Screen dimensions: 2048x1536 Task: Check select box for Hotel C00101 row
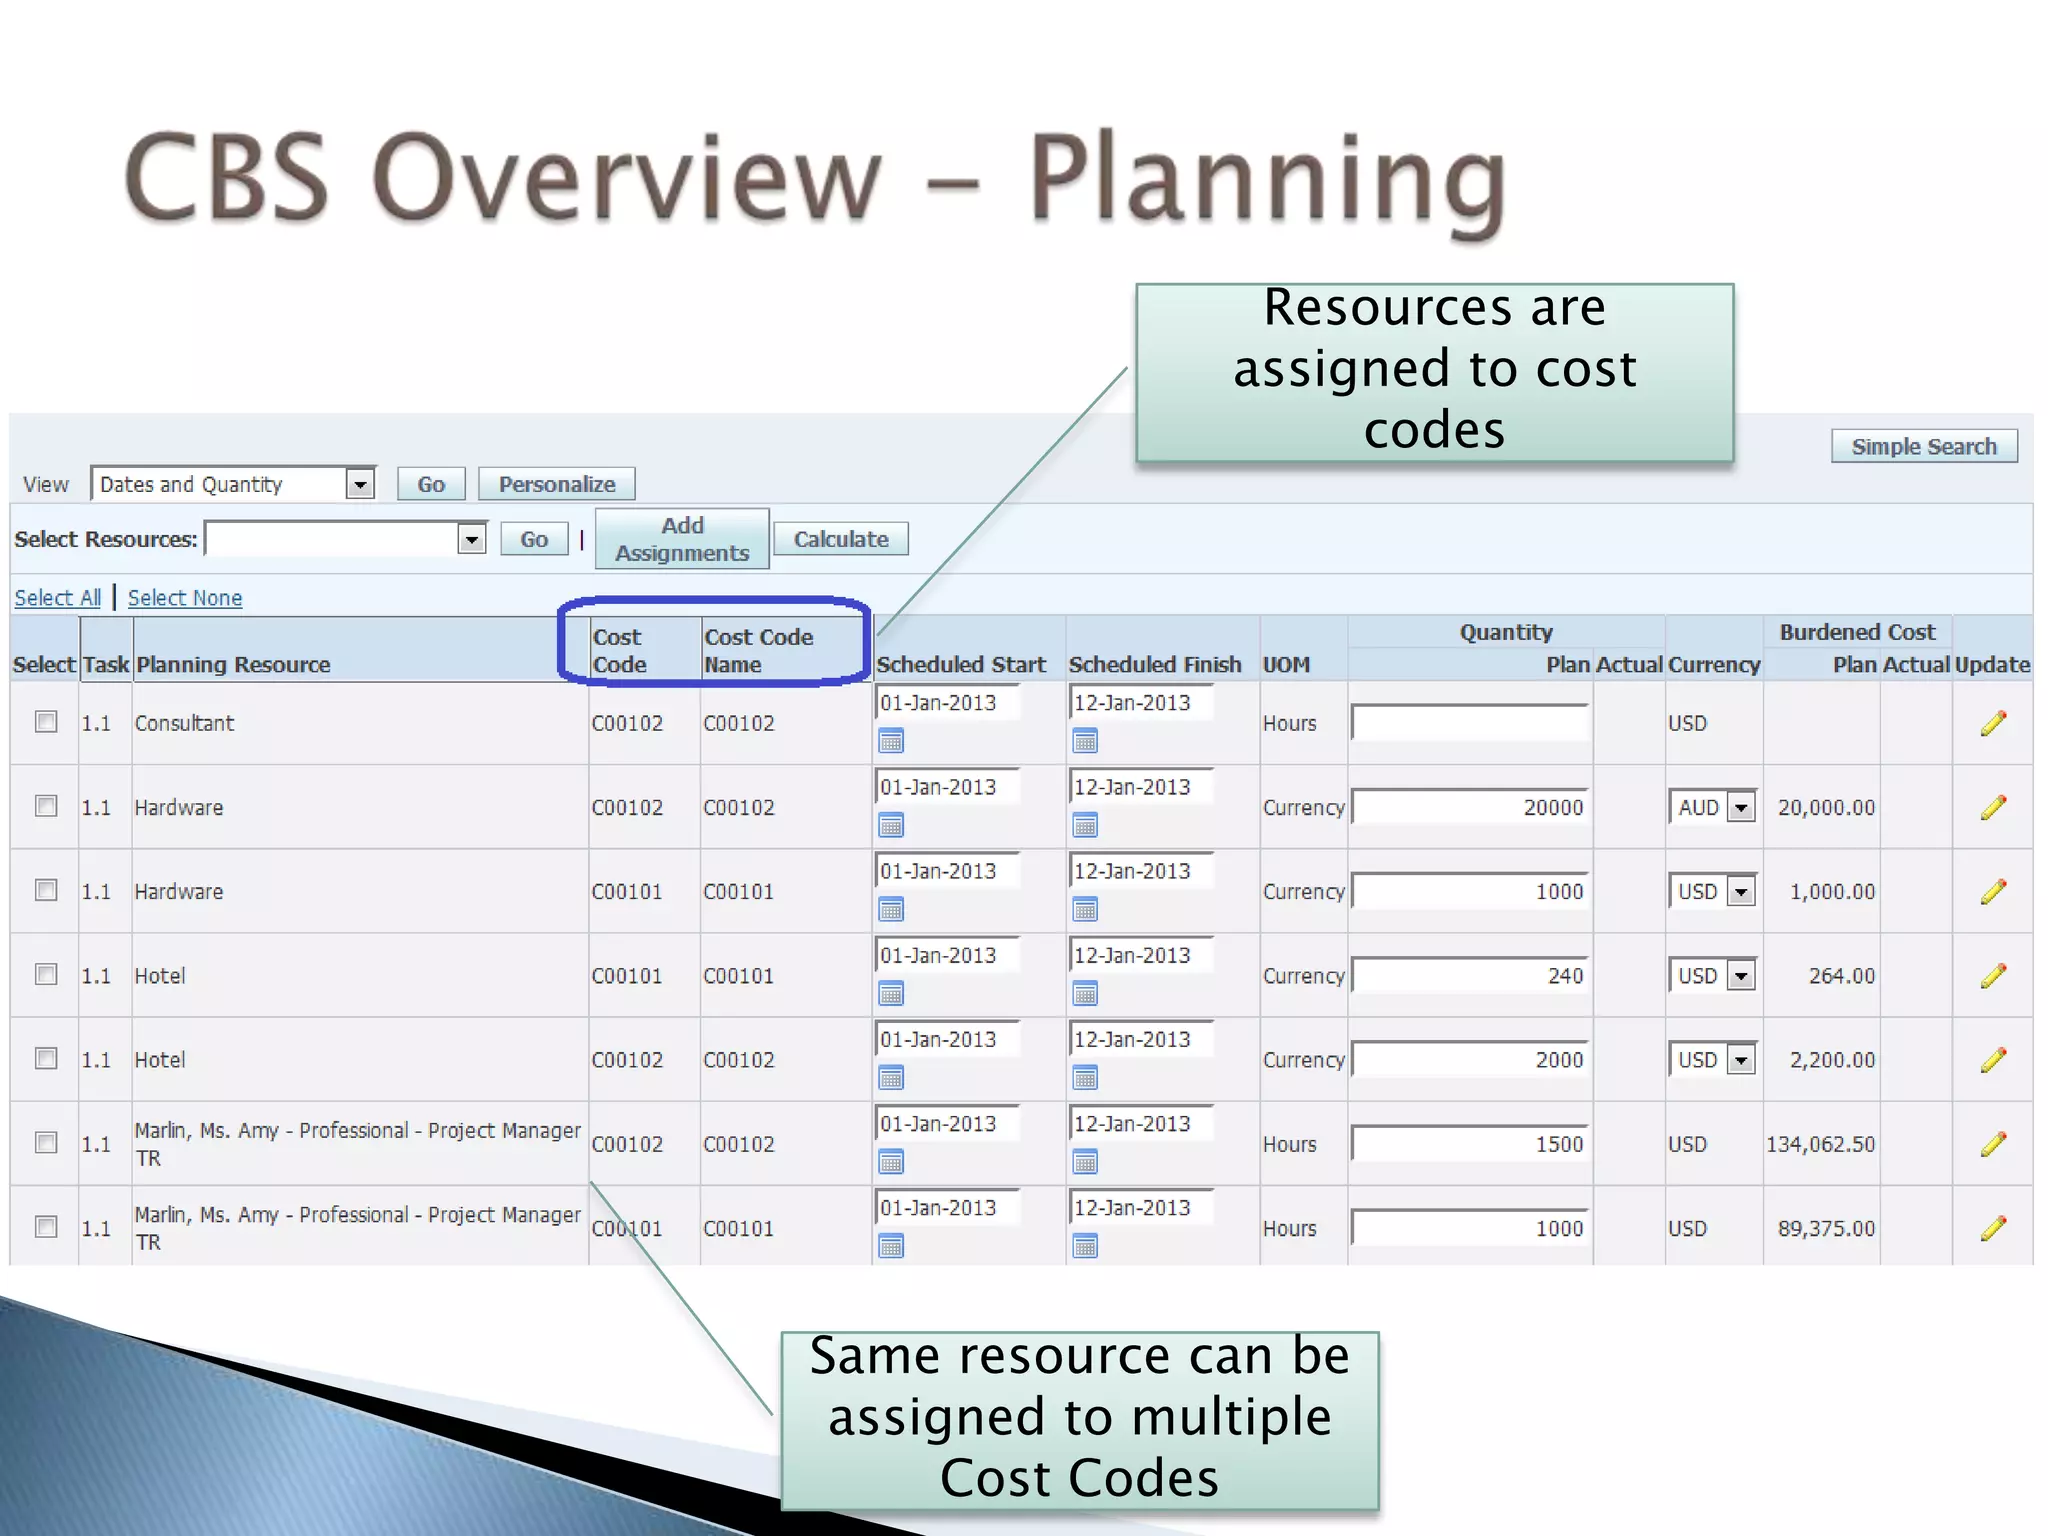pos(46,973)
